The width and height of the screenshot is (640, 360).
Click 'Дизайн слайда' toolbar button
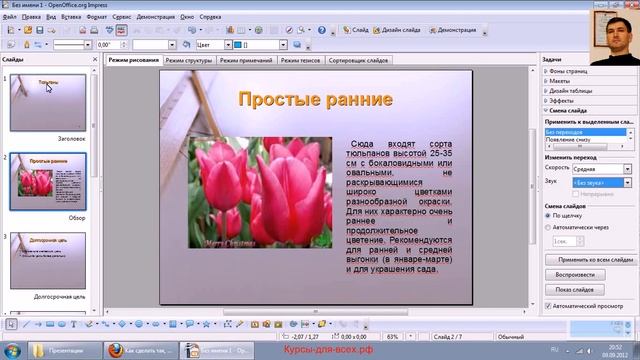pyautogui.click(x=396, y=30)
